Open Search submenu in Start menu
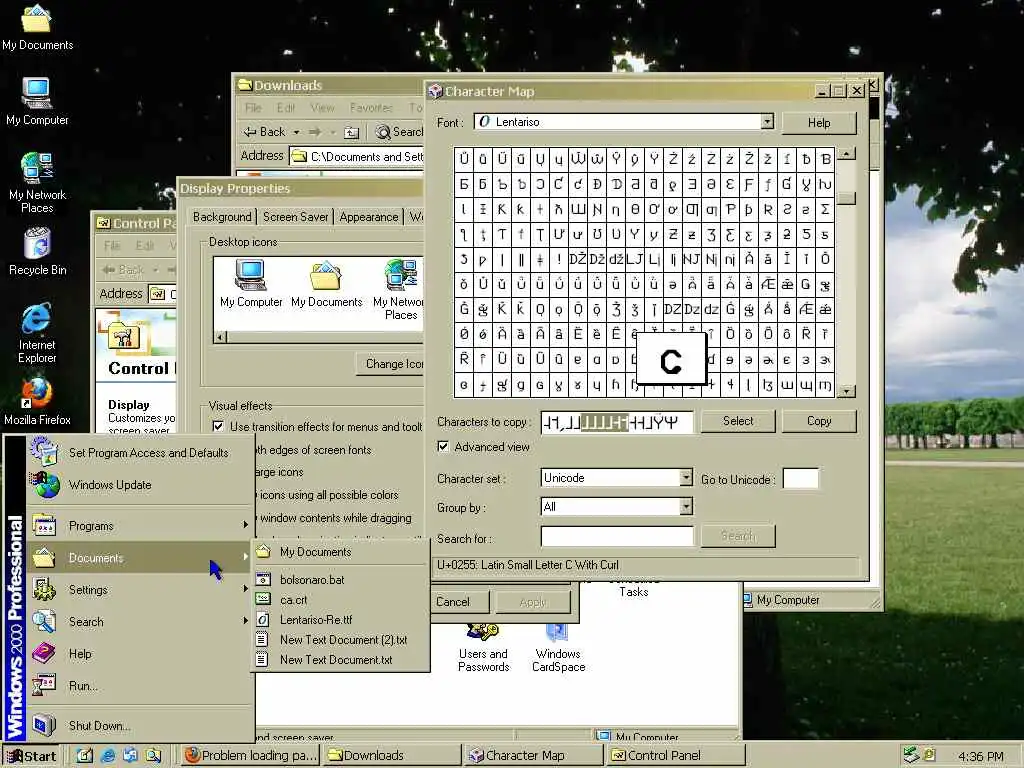The width and height of the screenshot is (1024, 768). click(x=140, y=622)
